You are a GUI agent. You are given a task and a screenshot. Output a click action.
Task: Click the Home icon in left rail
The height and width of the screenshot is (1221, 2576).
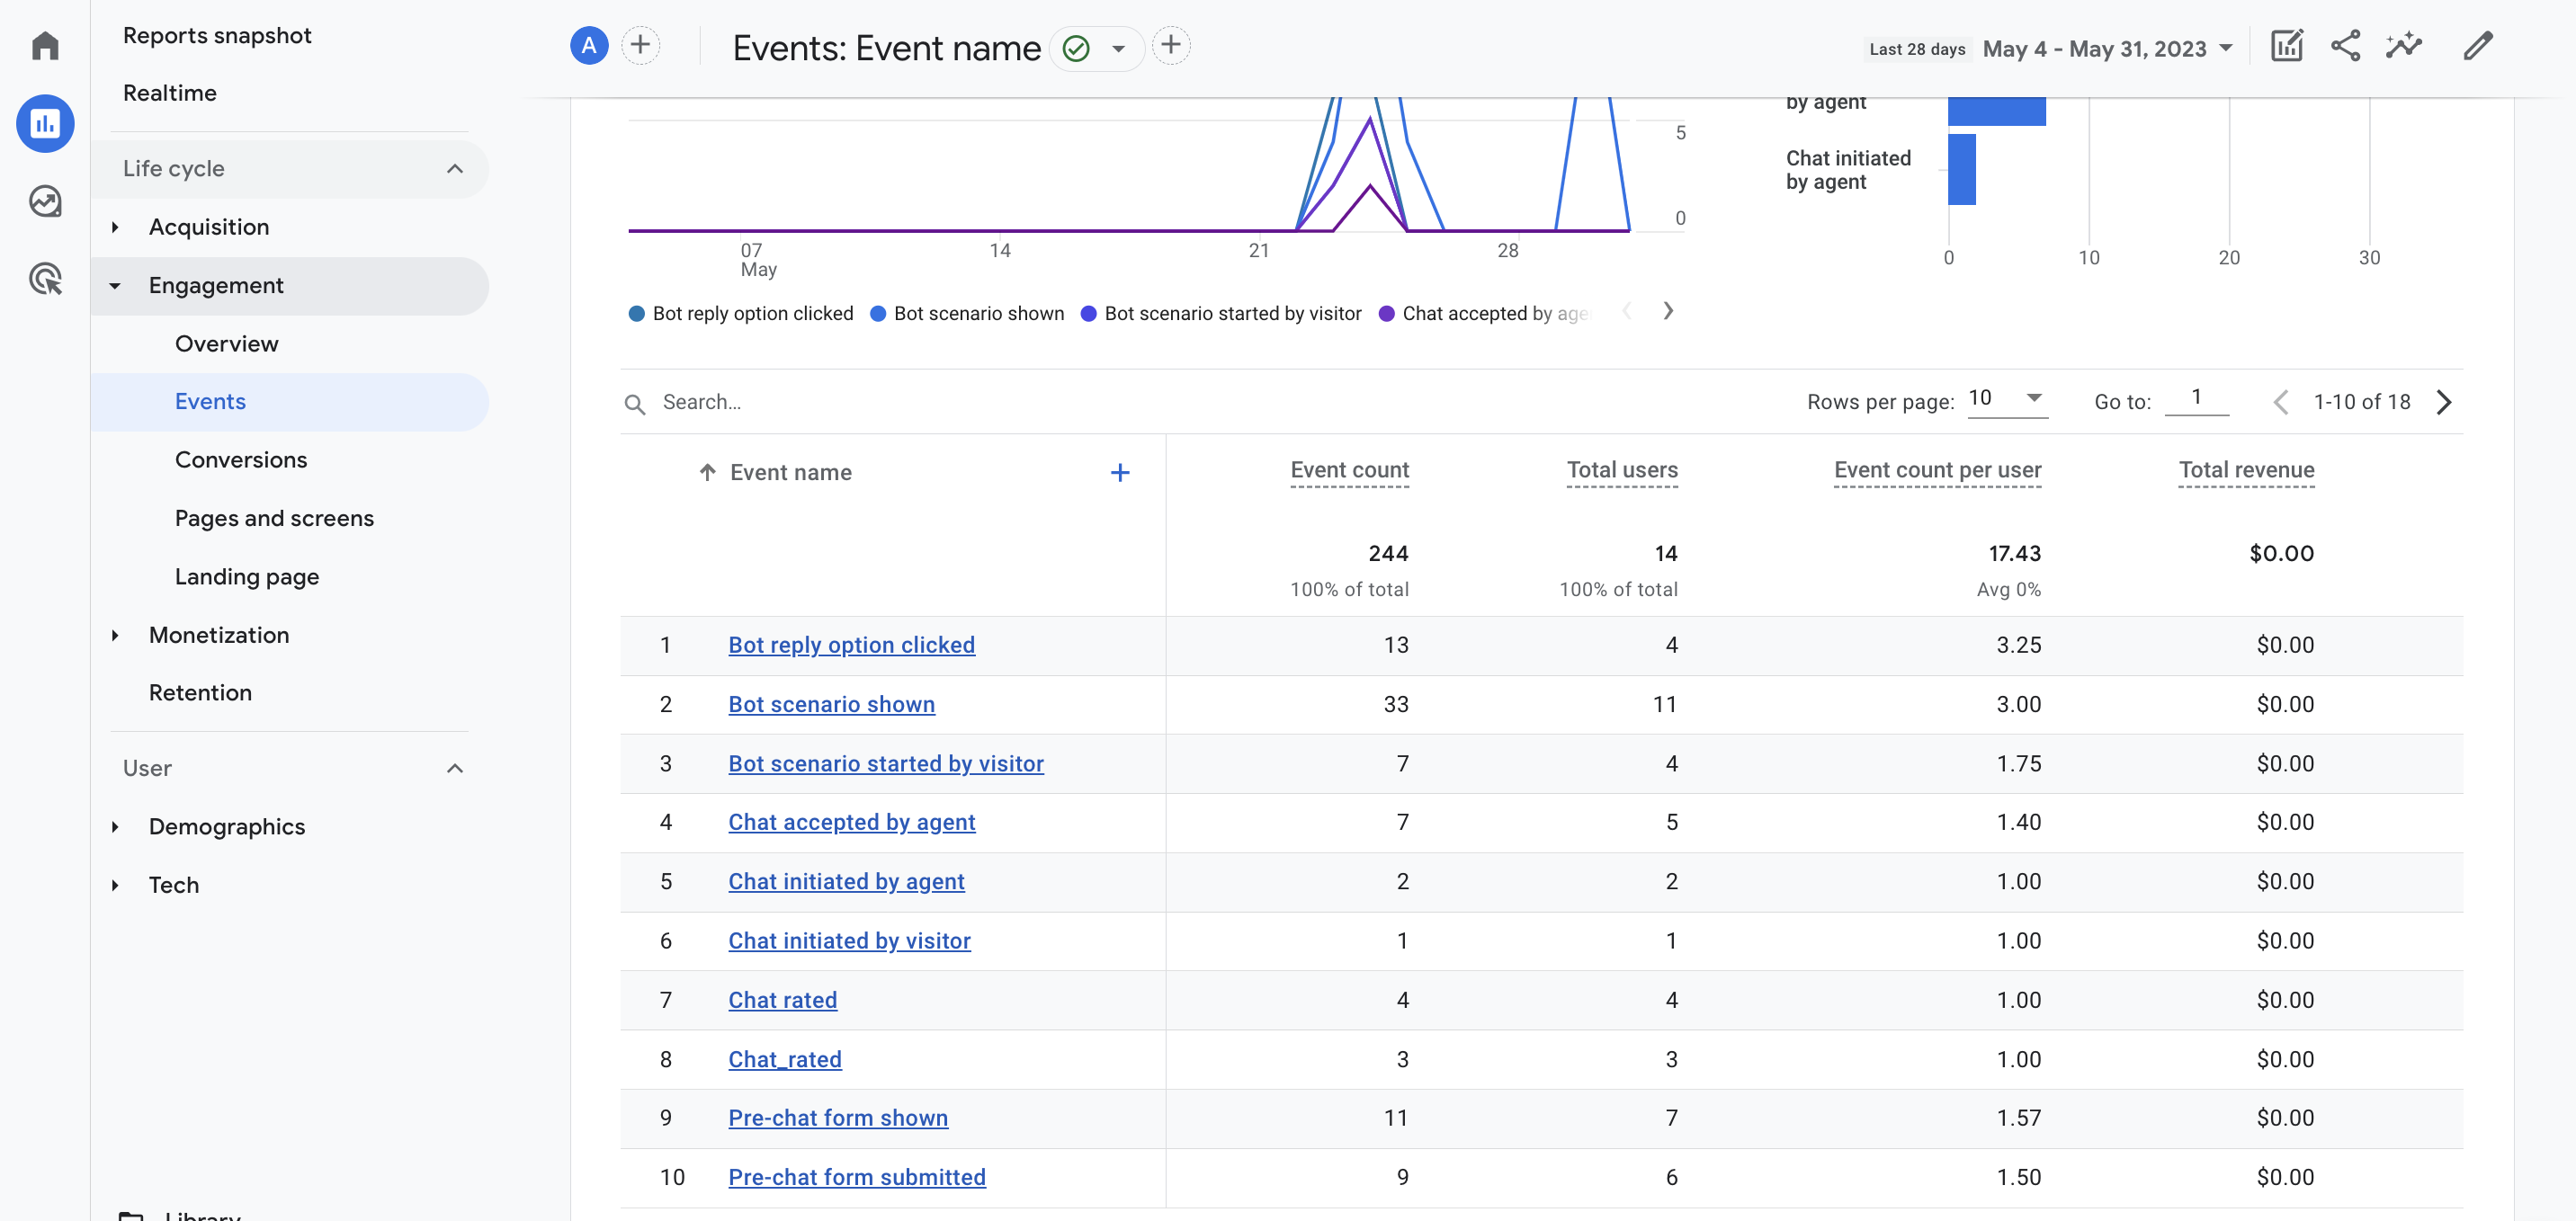pyautogui.click(x=45, y=46)
